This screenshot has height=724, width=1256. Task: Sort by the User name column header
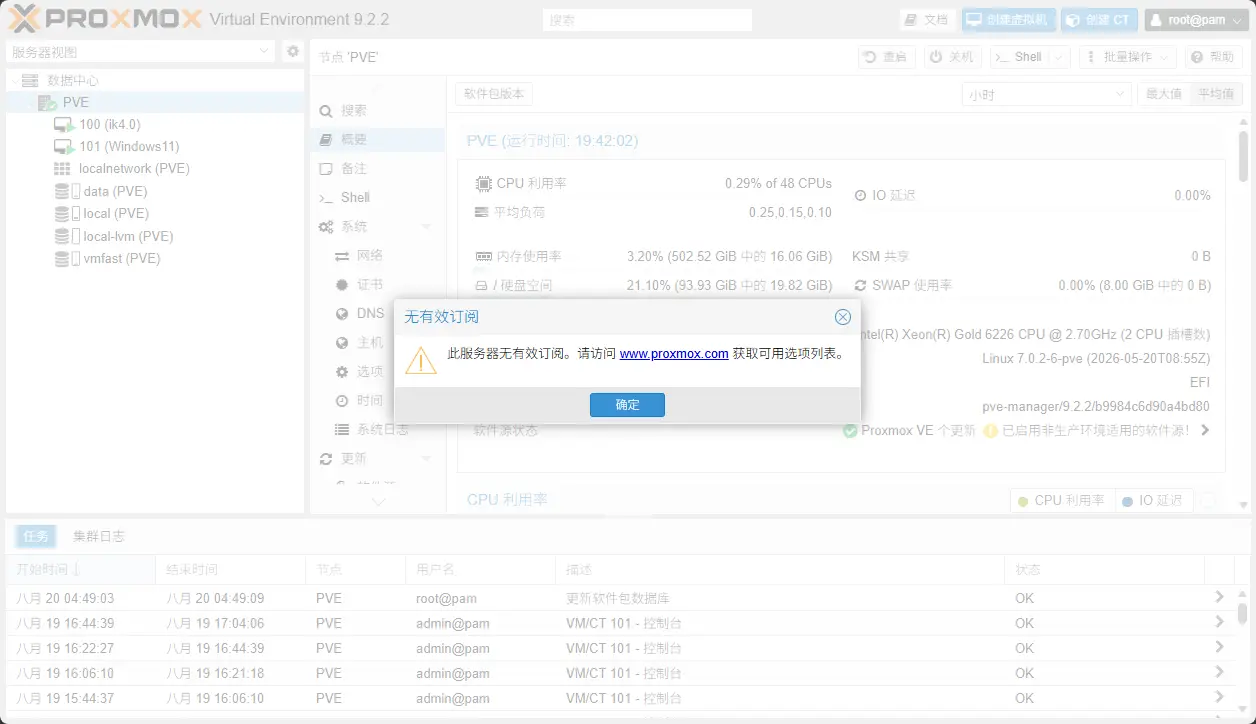coord(480,570)
